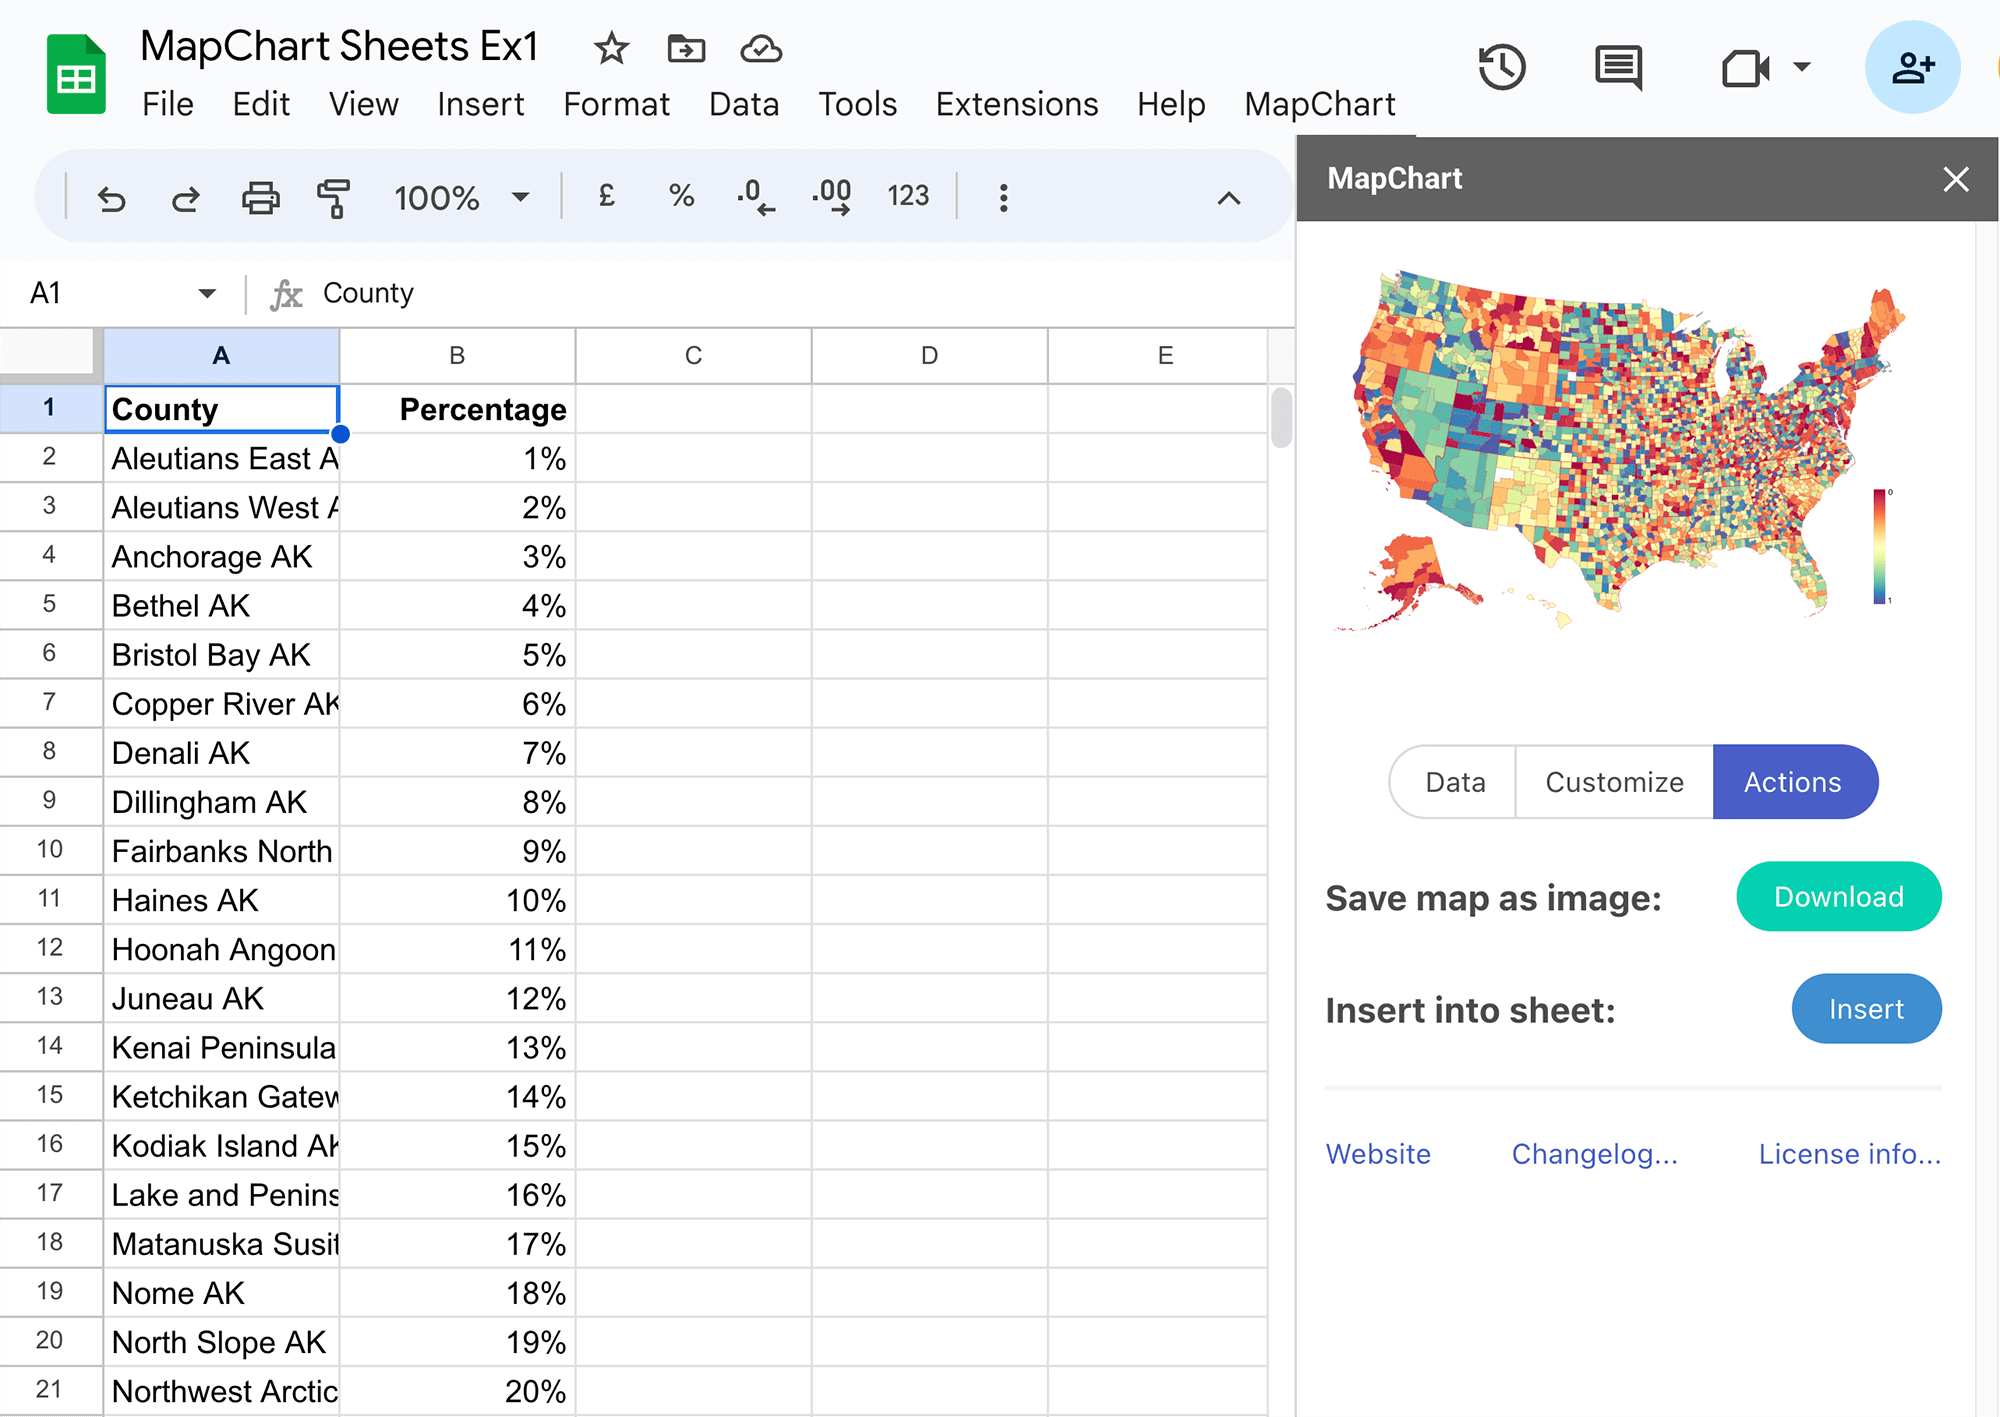Open more number formats via 123 icon

click(907, 196)
